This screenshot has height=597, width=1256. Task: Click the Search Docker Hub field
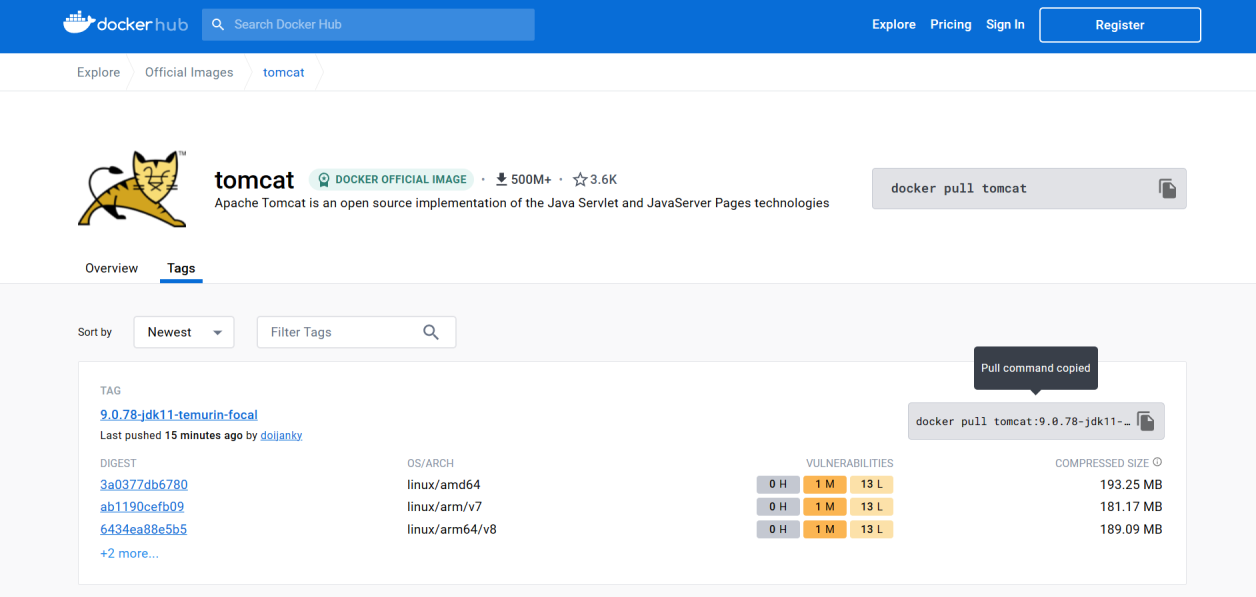point(368,25)
